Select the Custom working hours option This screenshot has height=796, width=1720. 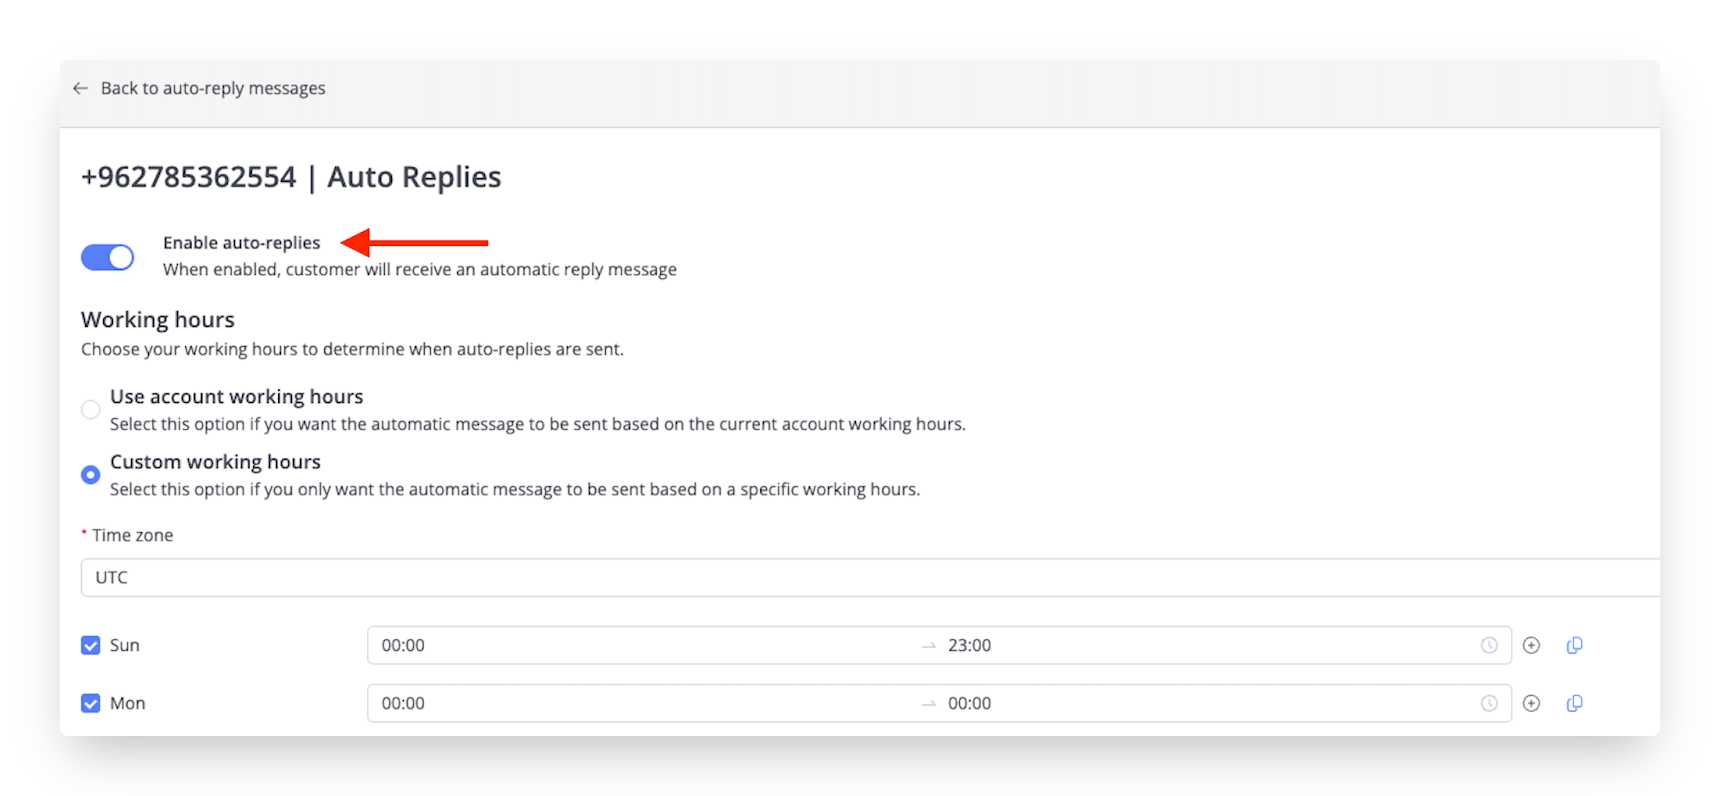coord(90,475)
